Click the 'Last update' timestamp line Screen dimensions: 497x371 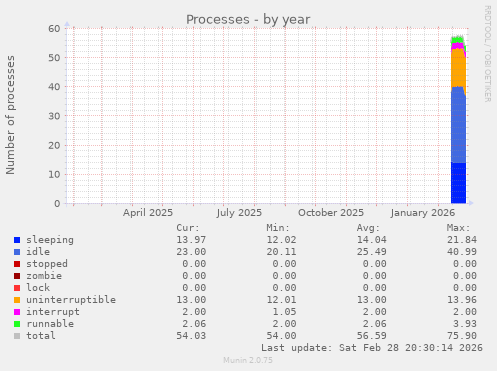(x=372, y=348)
